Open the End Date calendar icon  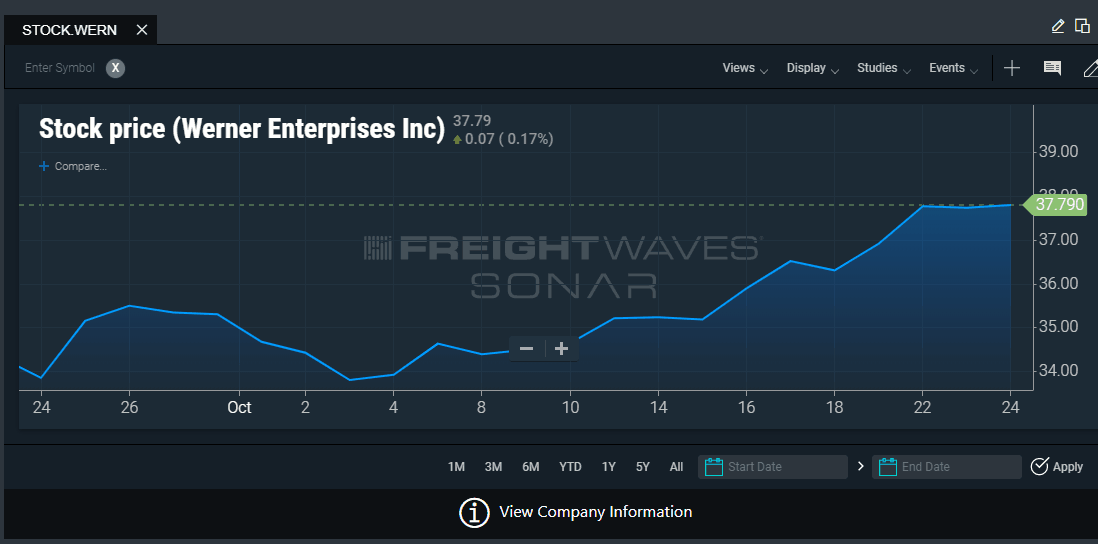[887, 467]
